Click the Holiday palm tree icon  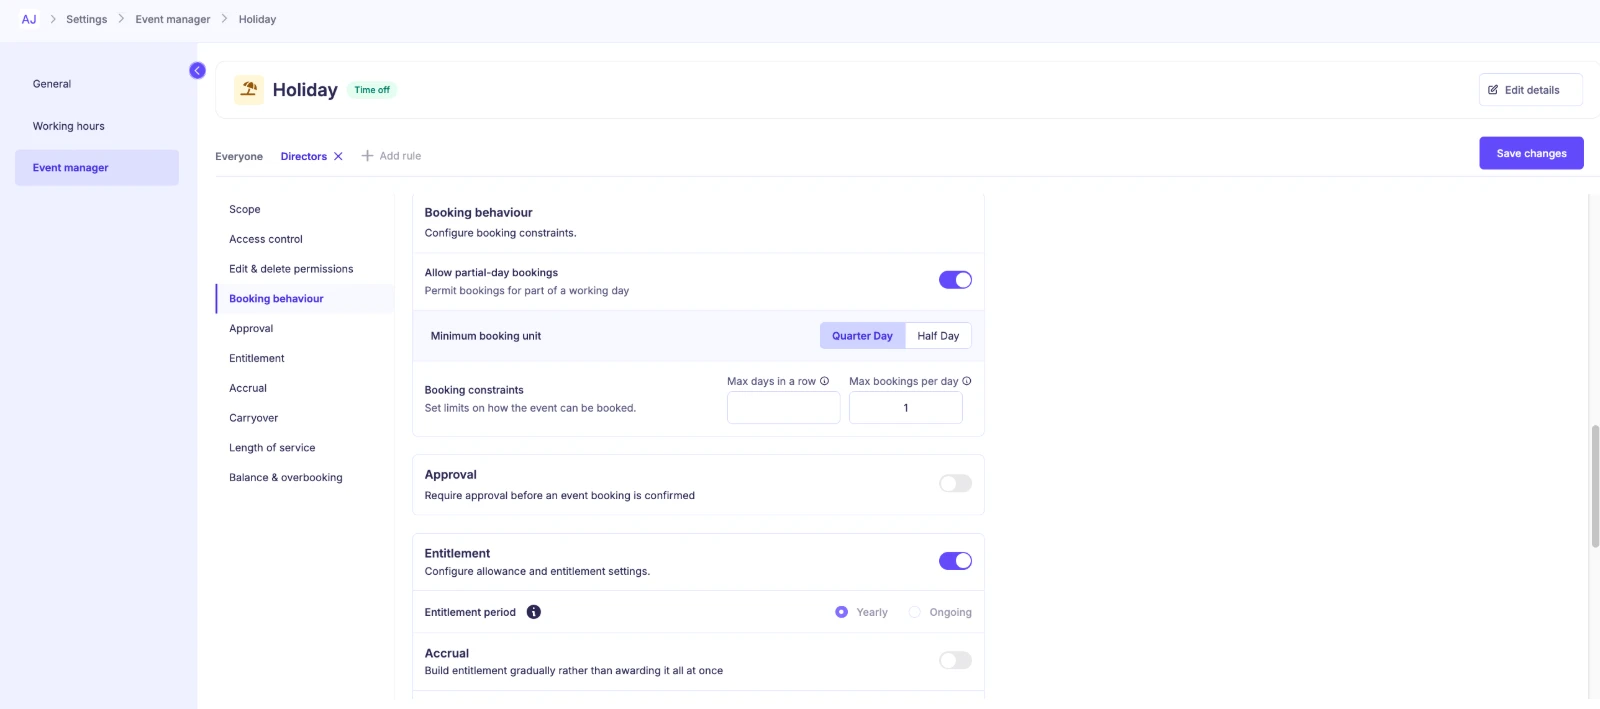point(249,89)
